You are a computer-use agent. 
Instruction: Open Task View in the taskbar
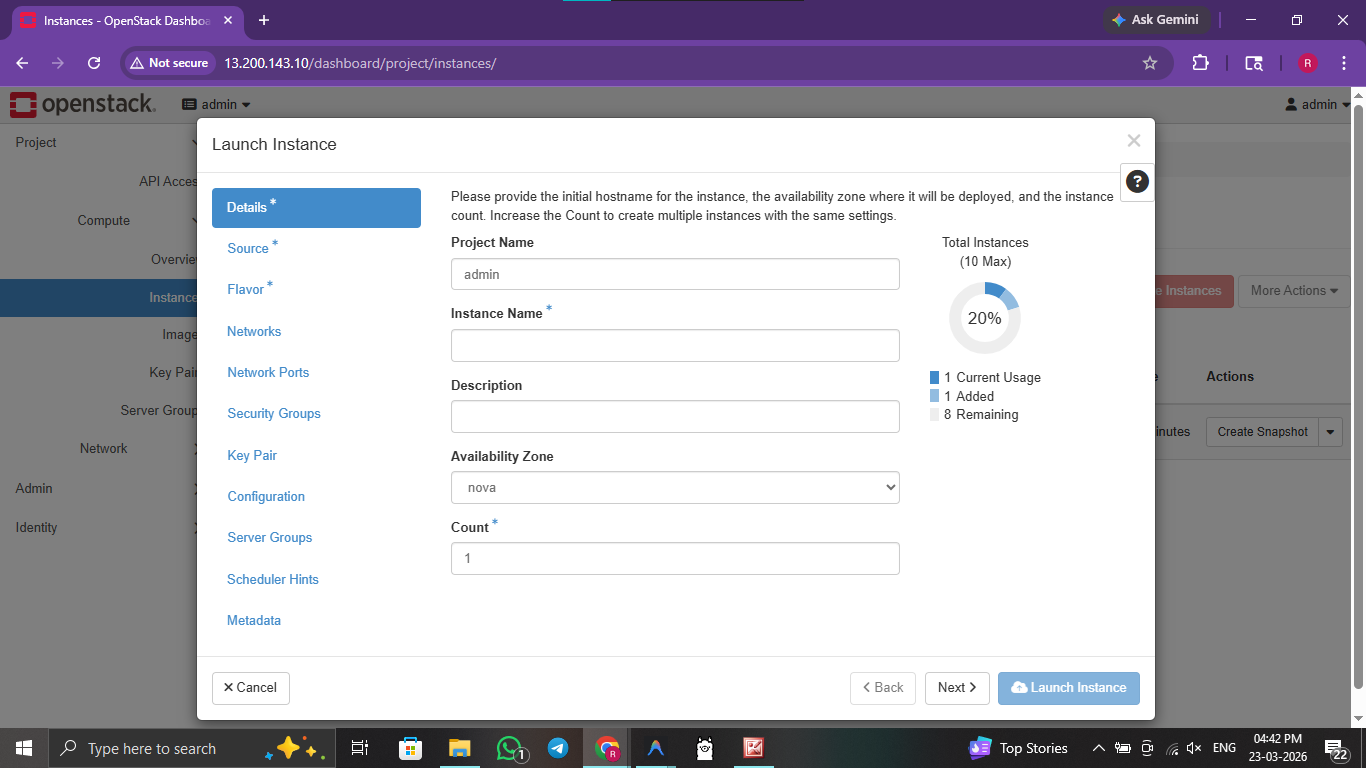(360, 748)
